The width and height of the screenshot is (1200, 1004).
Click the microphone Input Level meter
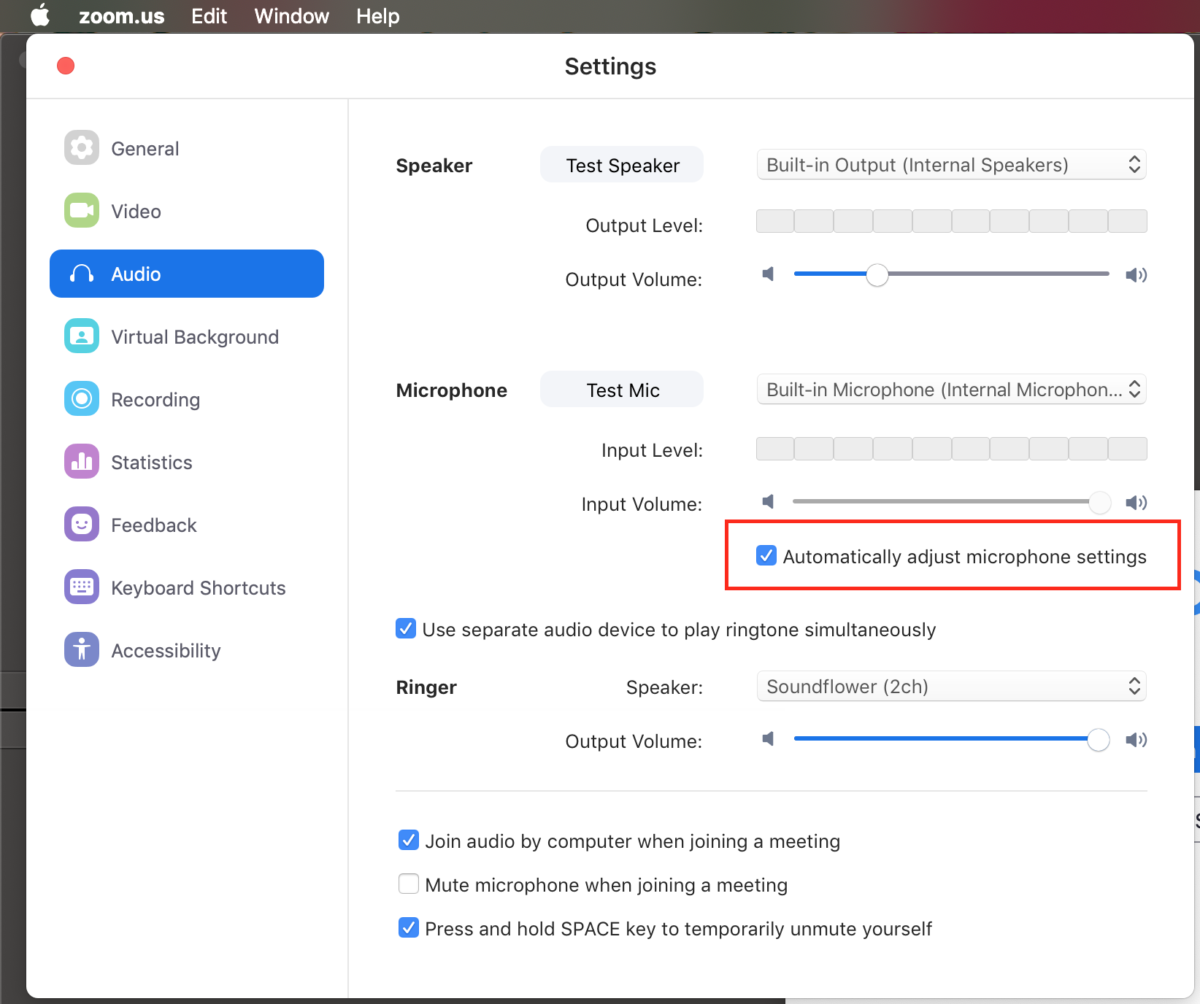coord(951,448)
